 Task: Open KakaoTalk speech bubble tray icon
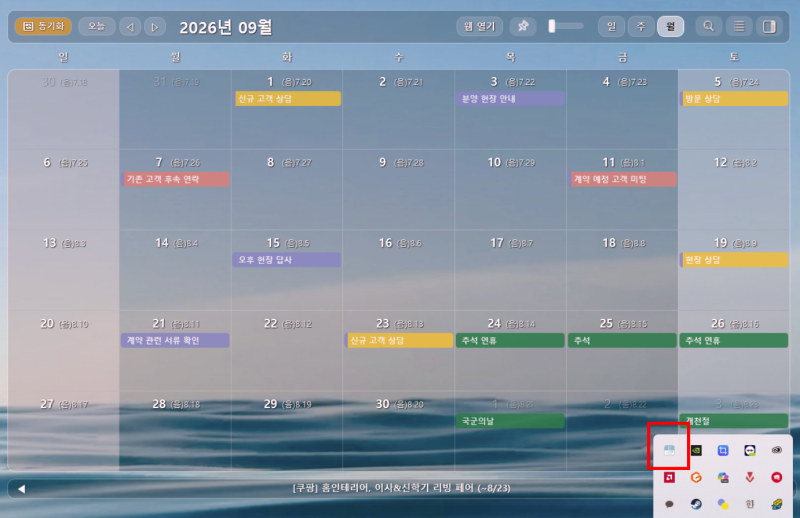[669, 504]
